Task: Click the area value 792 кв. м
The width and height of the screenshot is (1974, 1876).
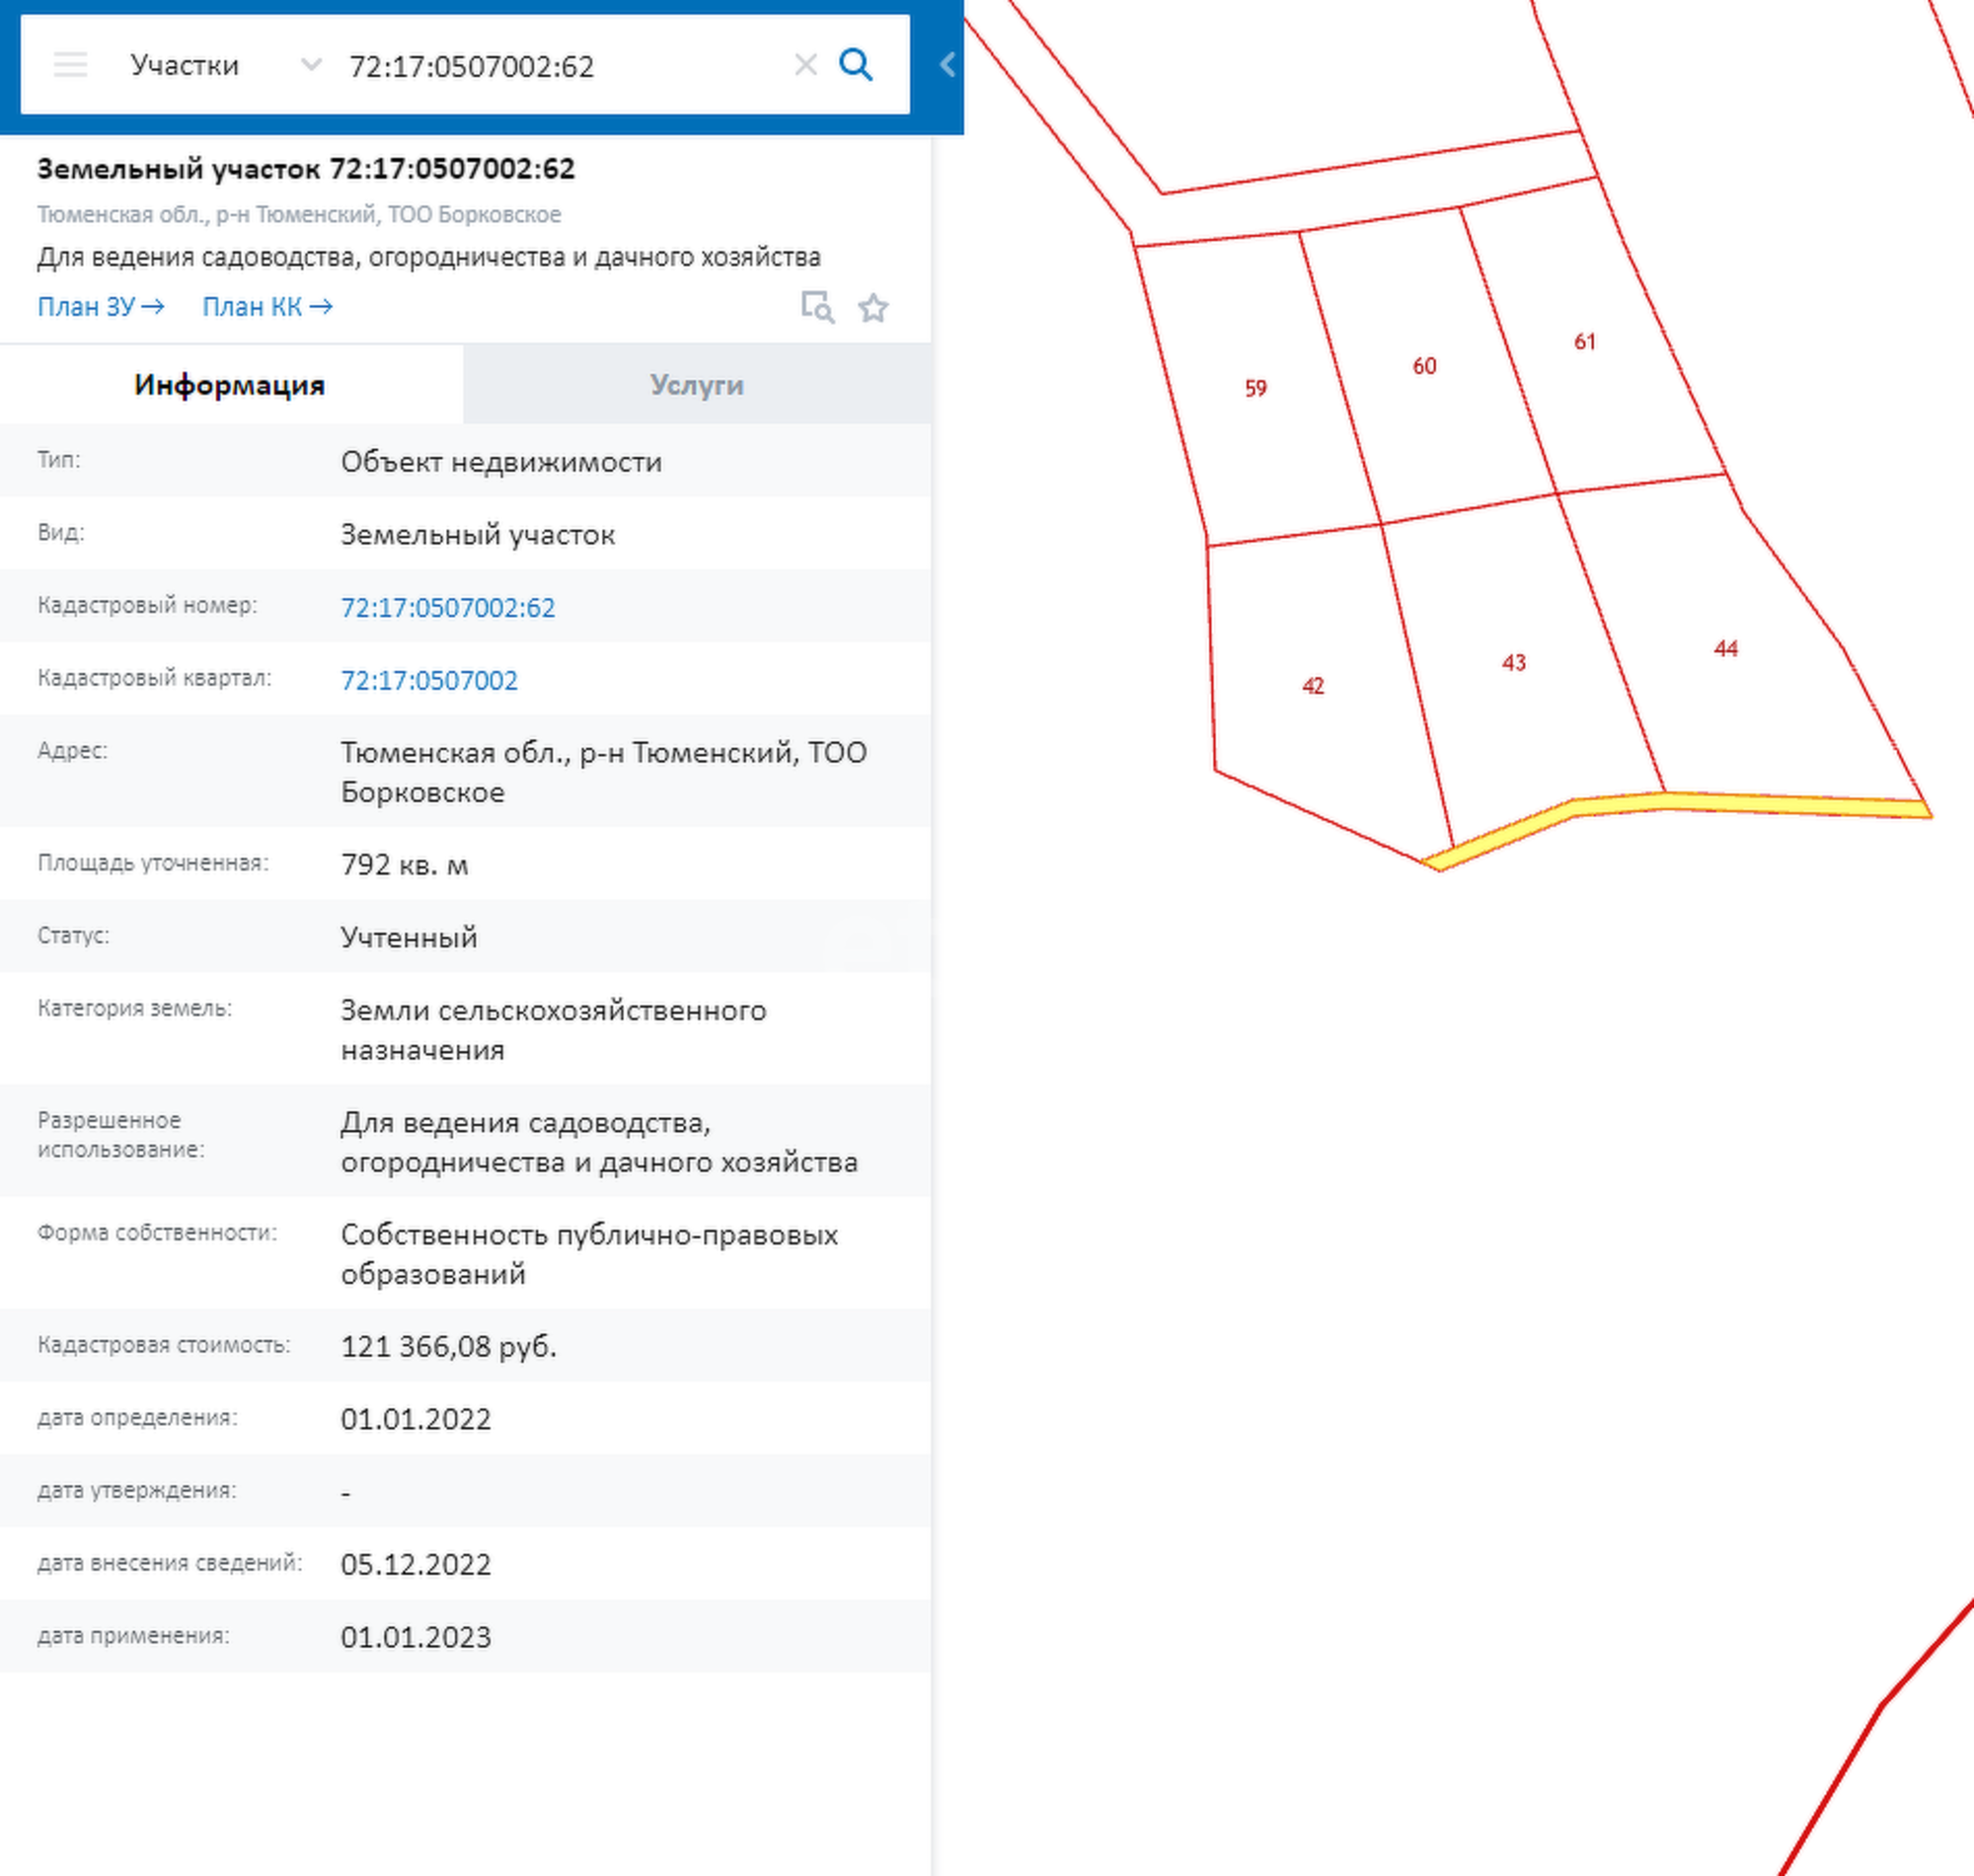Action: click(404, 864)
